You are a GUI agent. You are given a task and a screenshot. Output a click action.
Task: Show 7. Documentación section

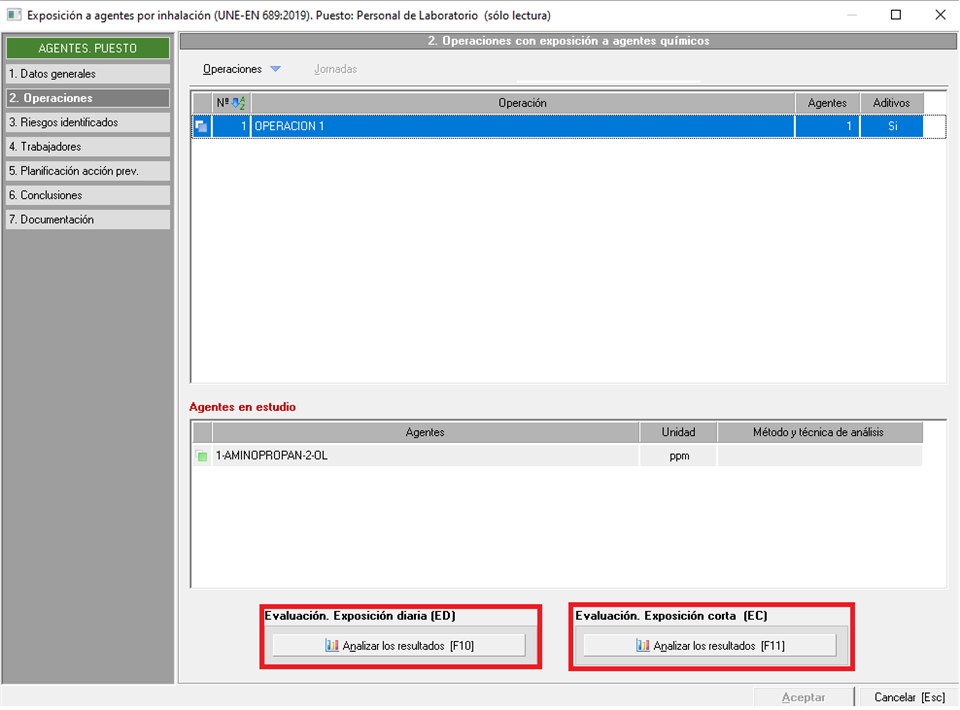coord(88,219)
